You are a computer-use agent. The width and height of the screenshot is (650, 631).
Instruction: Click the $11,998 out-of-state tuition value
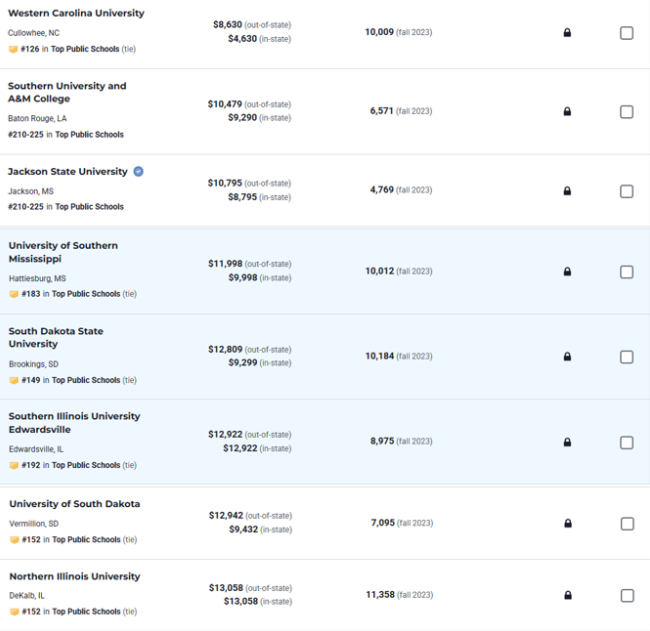tap(225, 264)
